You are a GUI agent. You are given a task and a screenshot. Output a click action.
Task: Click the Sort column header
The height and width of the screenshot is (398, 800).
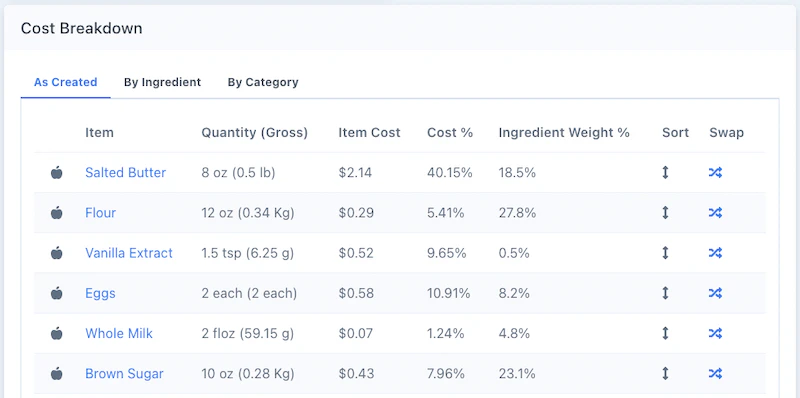click(x=676, y=133)
